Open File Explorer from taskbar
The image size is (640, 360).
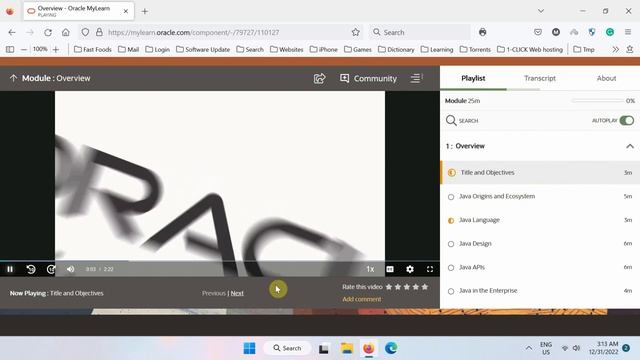pyautogui.click(x=347, y=348)
